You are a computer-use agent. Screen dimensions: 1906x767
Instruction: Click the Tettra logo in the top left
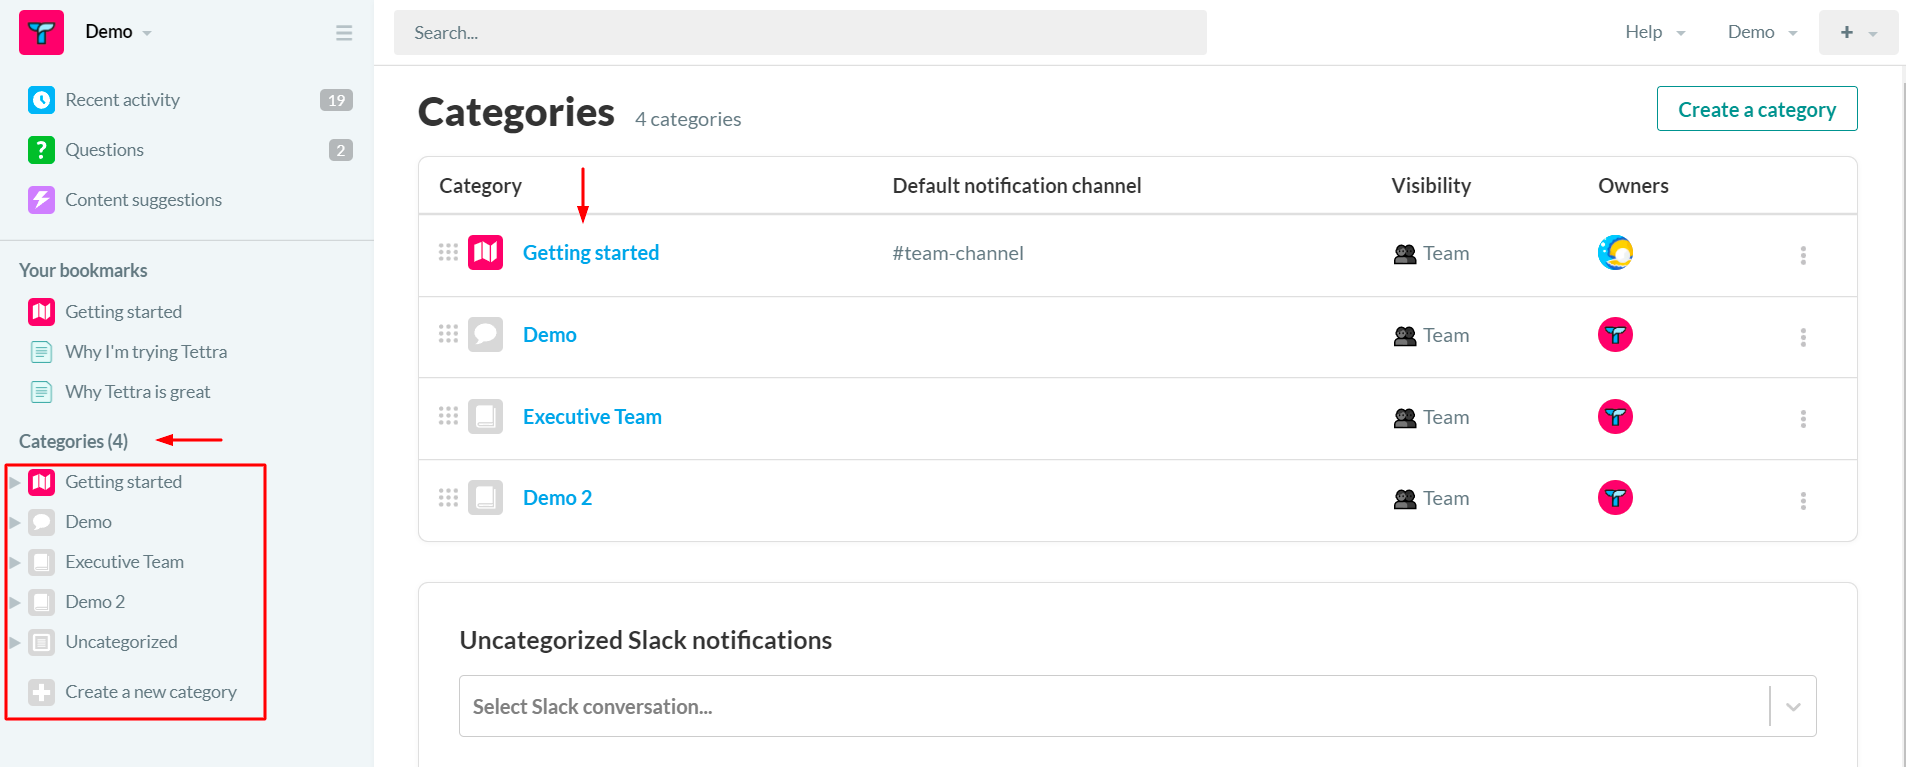(x=41, y=33)
